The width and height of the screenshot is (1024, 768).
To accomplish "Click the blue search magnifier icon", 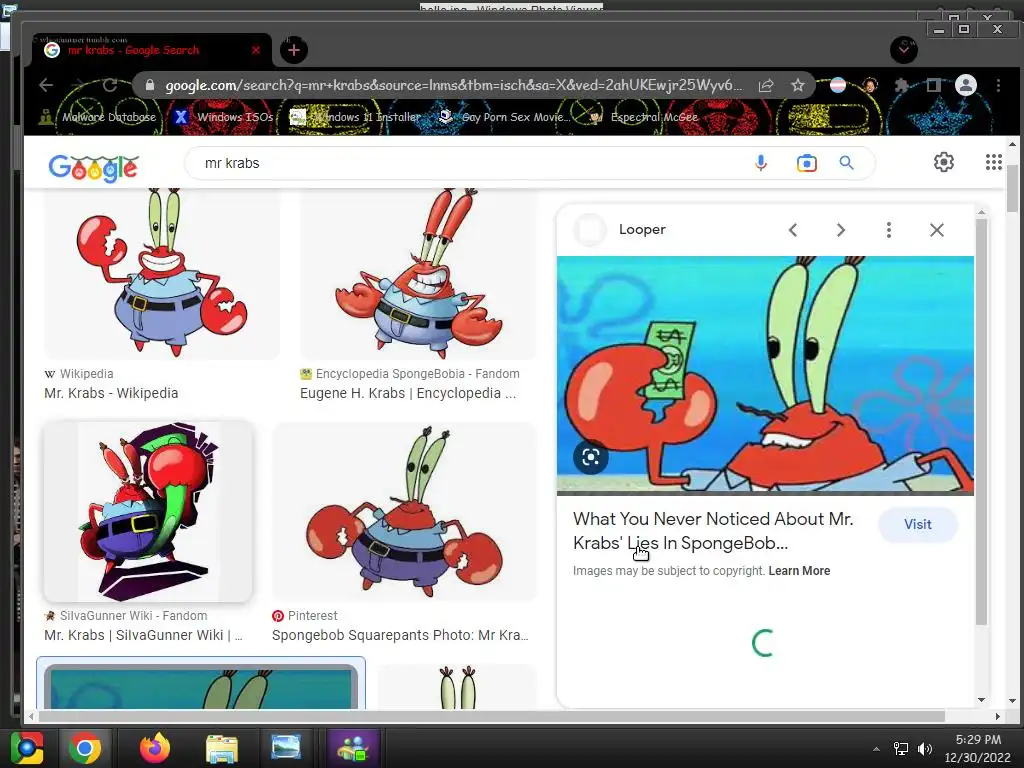I will point(846,163).
